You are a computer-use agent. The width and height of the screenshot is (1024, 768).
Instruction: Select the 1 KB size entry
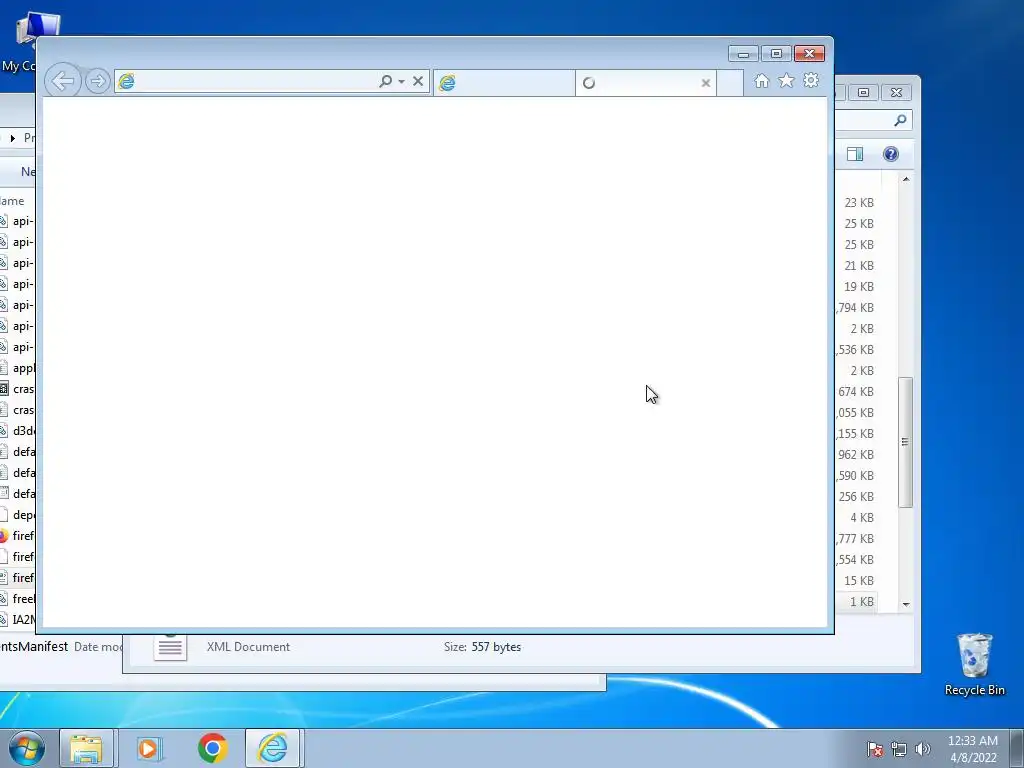click(862, 602)
